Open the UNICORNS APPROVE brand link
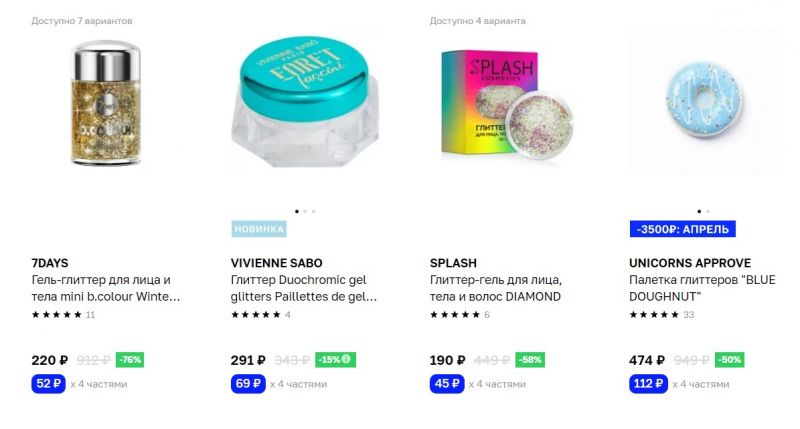This screenshot has height=429, width=800. (x=690, y=263)
